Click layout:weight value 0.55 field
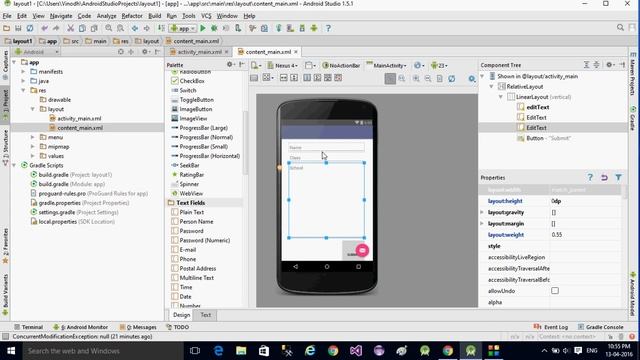The image size is (640, 360). [x=585, y=235]
